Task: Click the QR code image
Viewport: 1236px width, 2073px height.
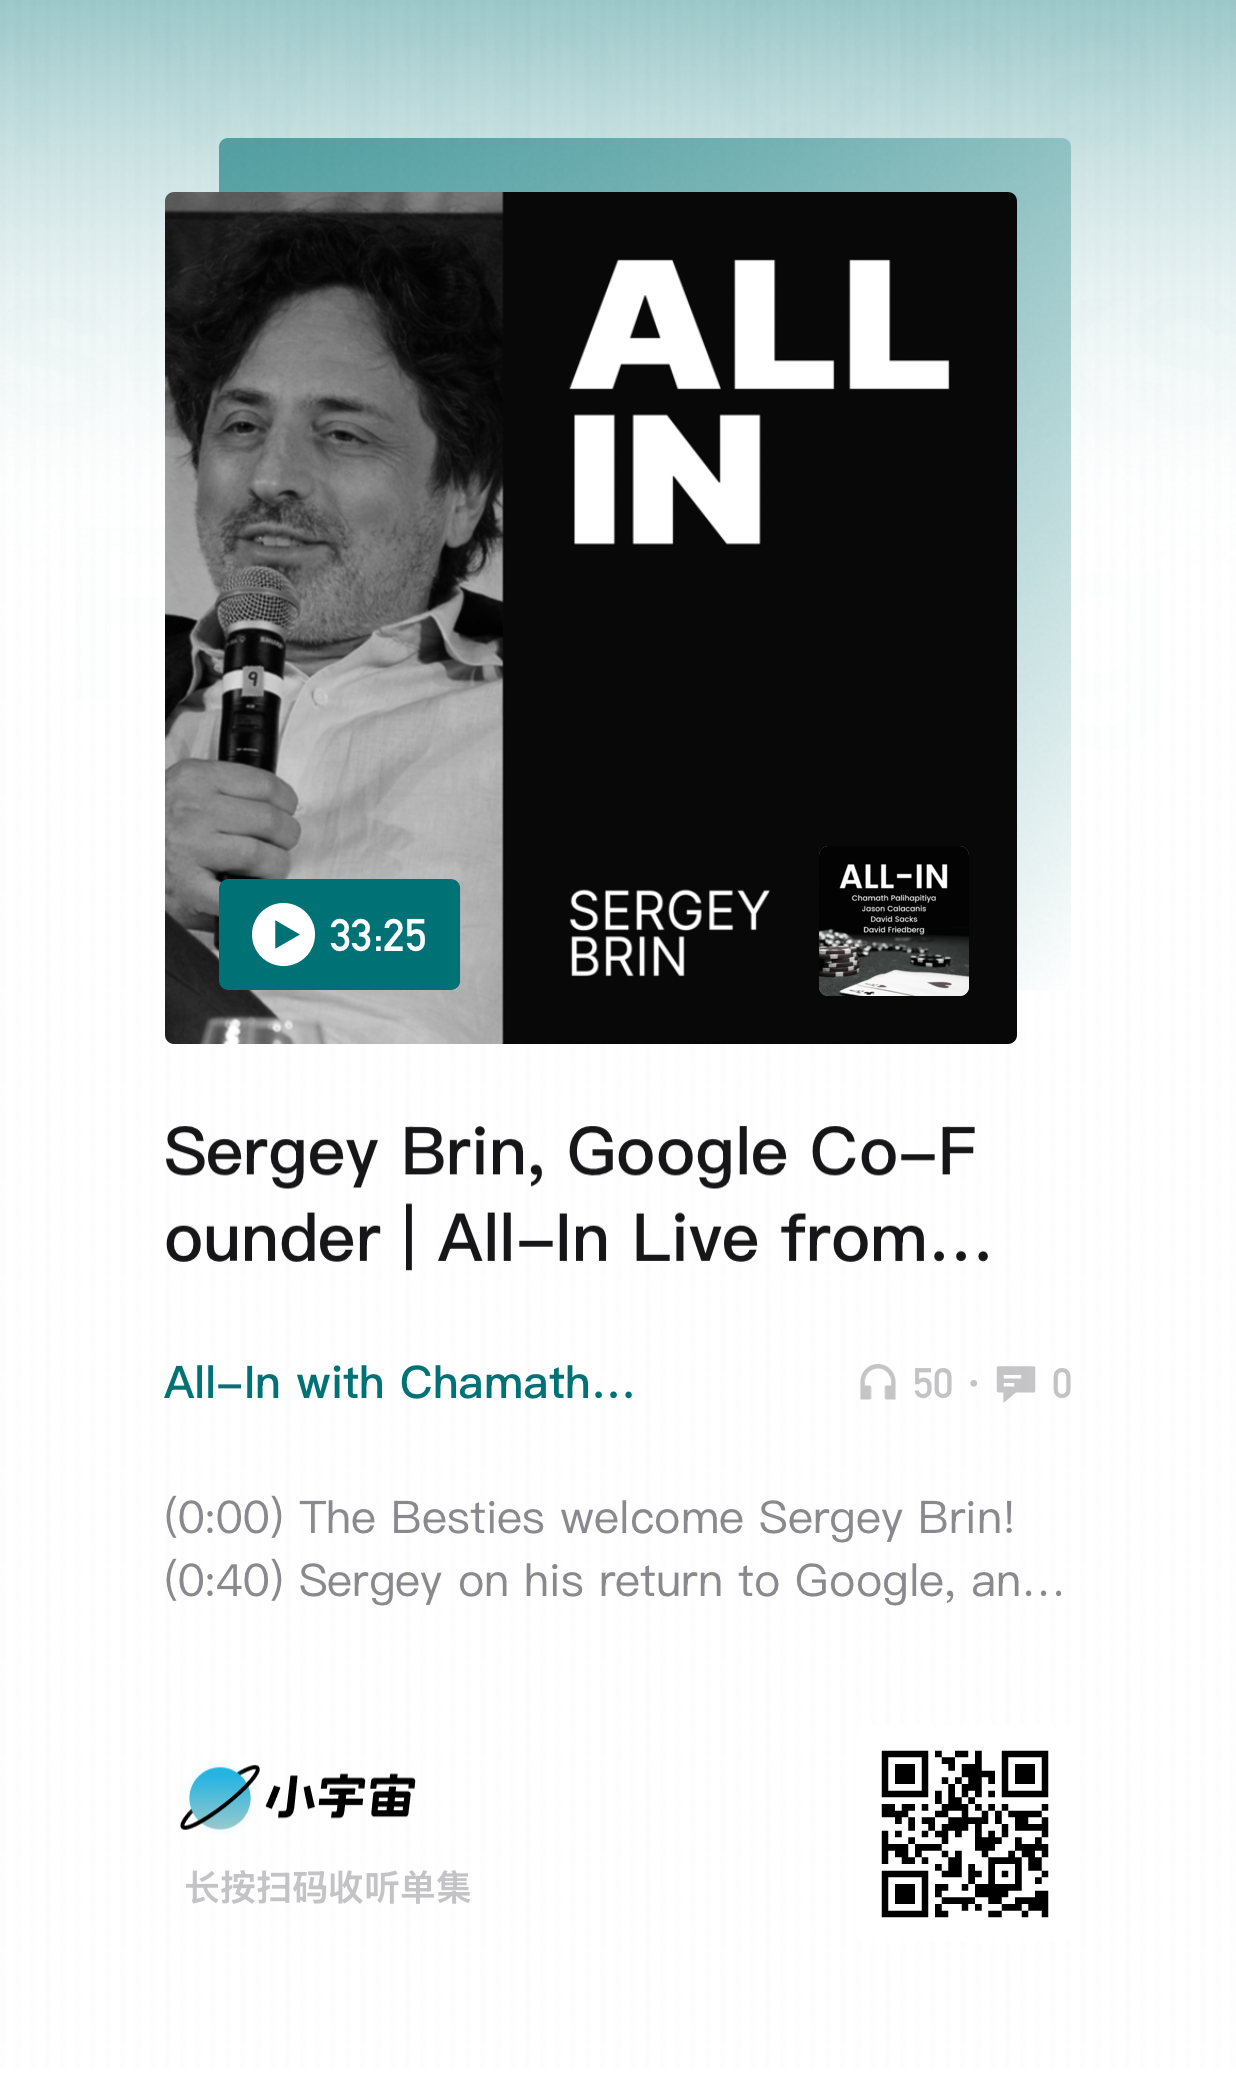Action: click(x=965, y=1833)
